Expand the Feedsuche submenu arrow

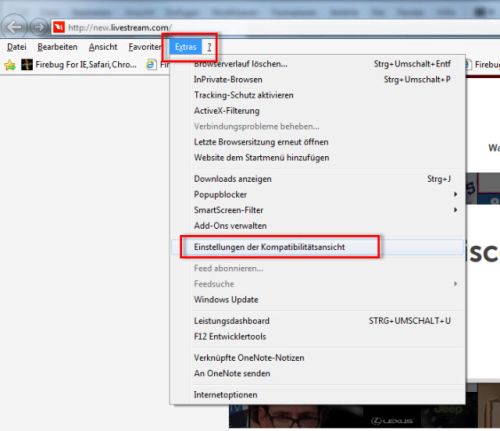point(455,284)
